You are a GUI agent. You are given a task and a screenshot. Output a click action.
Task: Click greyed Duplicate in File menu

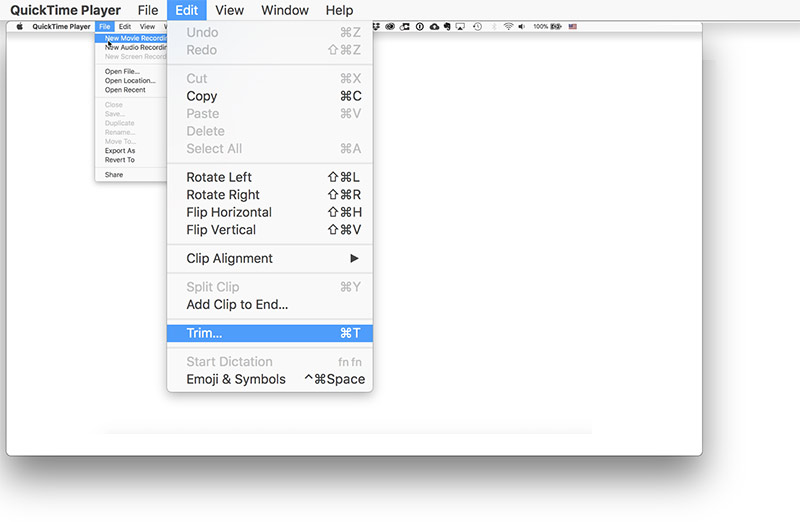click(131, 123)
